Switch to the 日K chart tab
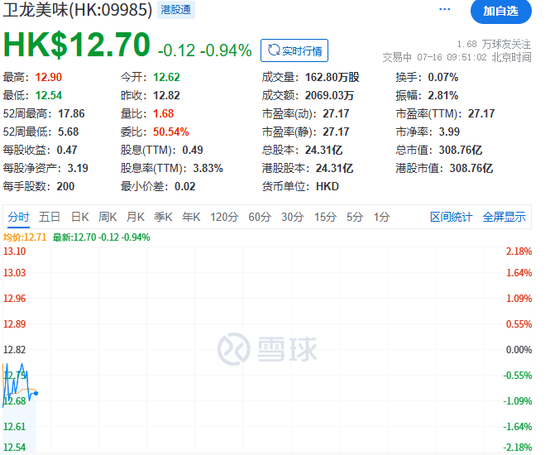The image size is (550, 455). [80, 217]
